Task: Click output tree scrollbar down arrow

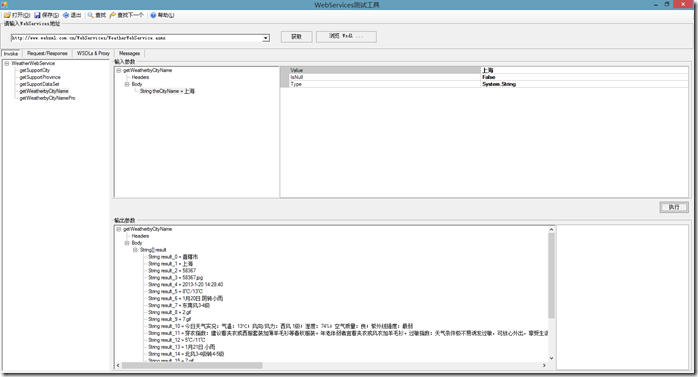Action: point(552,358)
